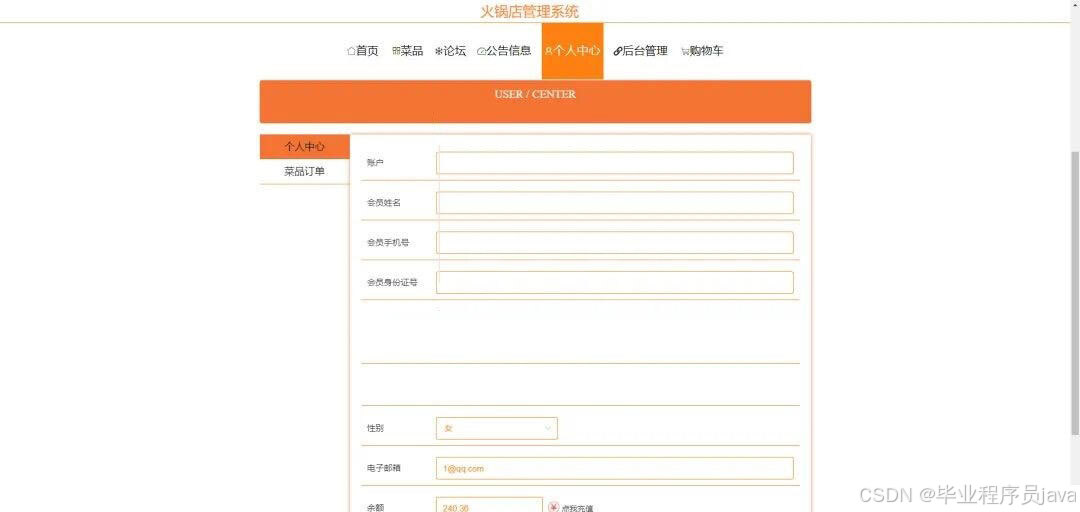This screenshot has width=1080, height=512.
Task: Click the 电子邮箱 field with 1@qq.com
Action: 614,469
